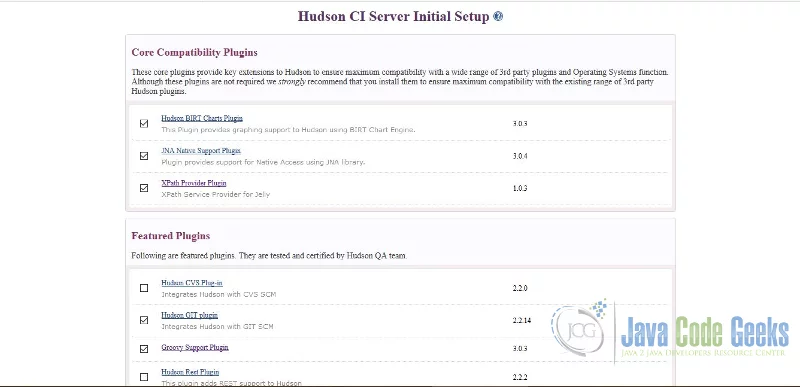The width and height of the screenshot is (800, 387).
Task: Visit the Hudson GIT plugin link
Action: (x=189, y=315)
